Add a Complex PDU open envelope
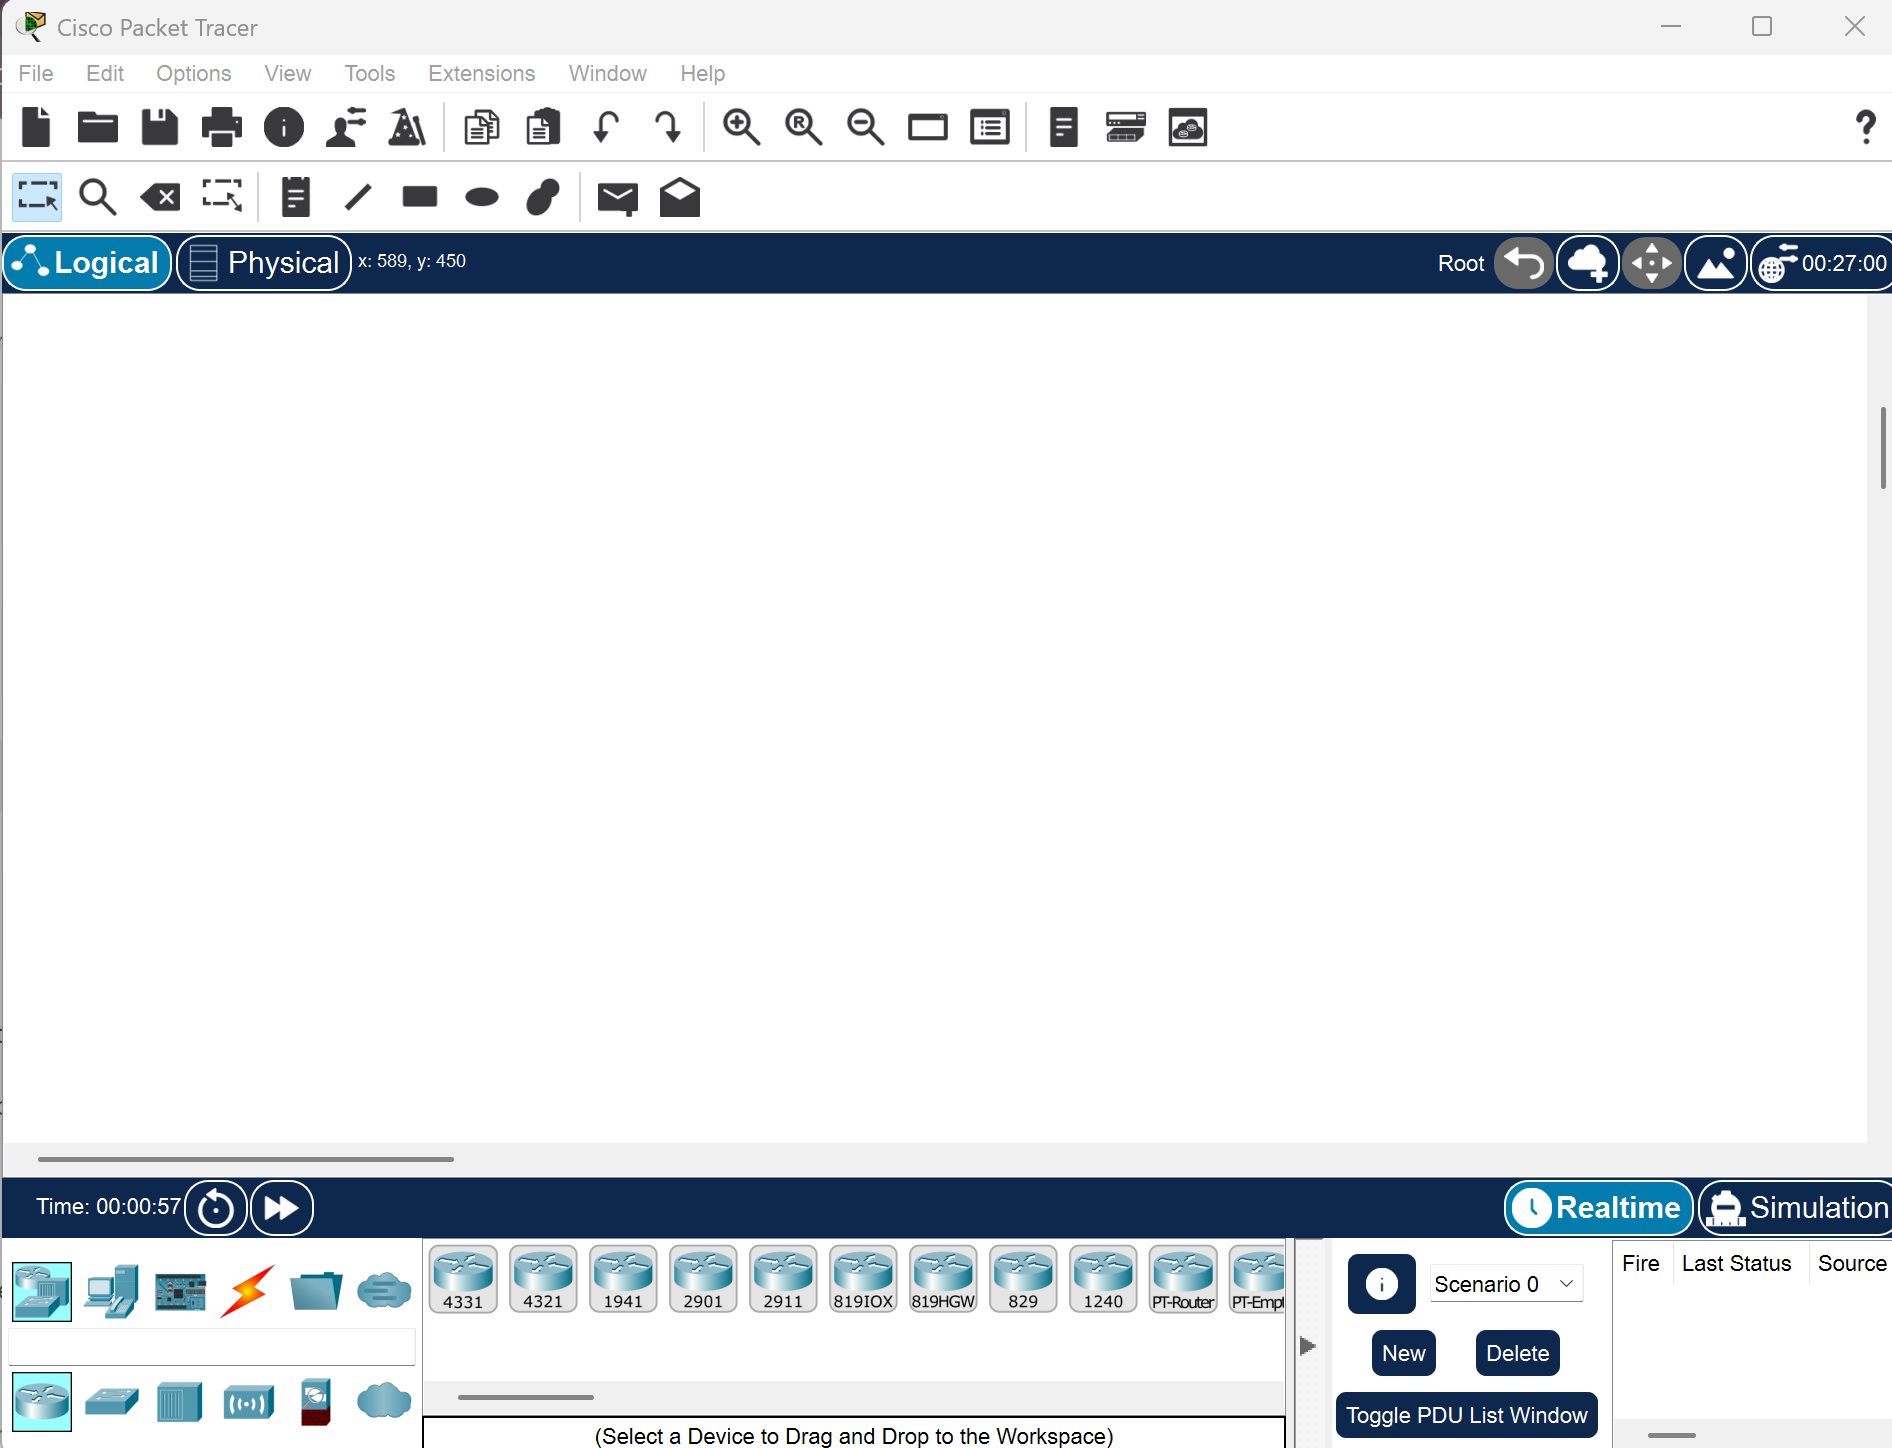This screenshot has width=1892, height=1448. [x=680, y=197]
